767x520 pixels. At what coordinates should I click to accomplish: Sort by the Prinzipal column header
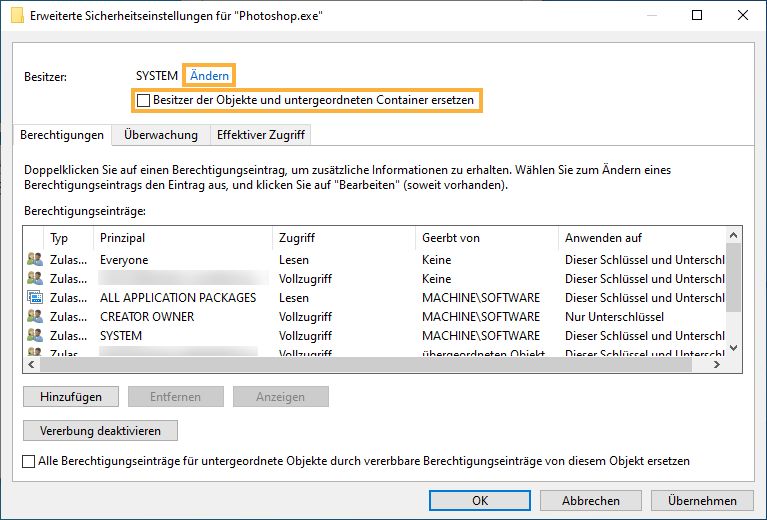183,238
